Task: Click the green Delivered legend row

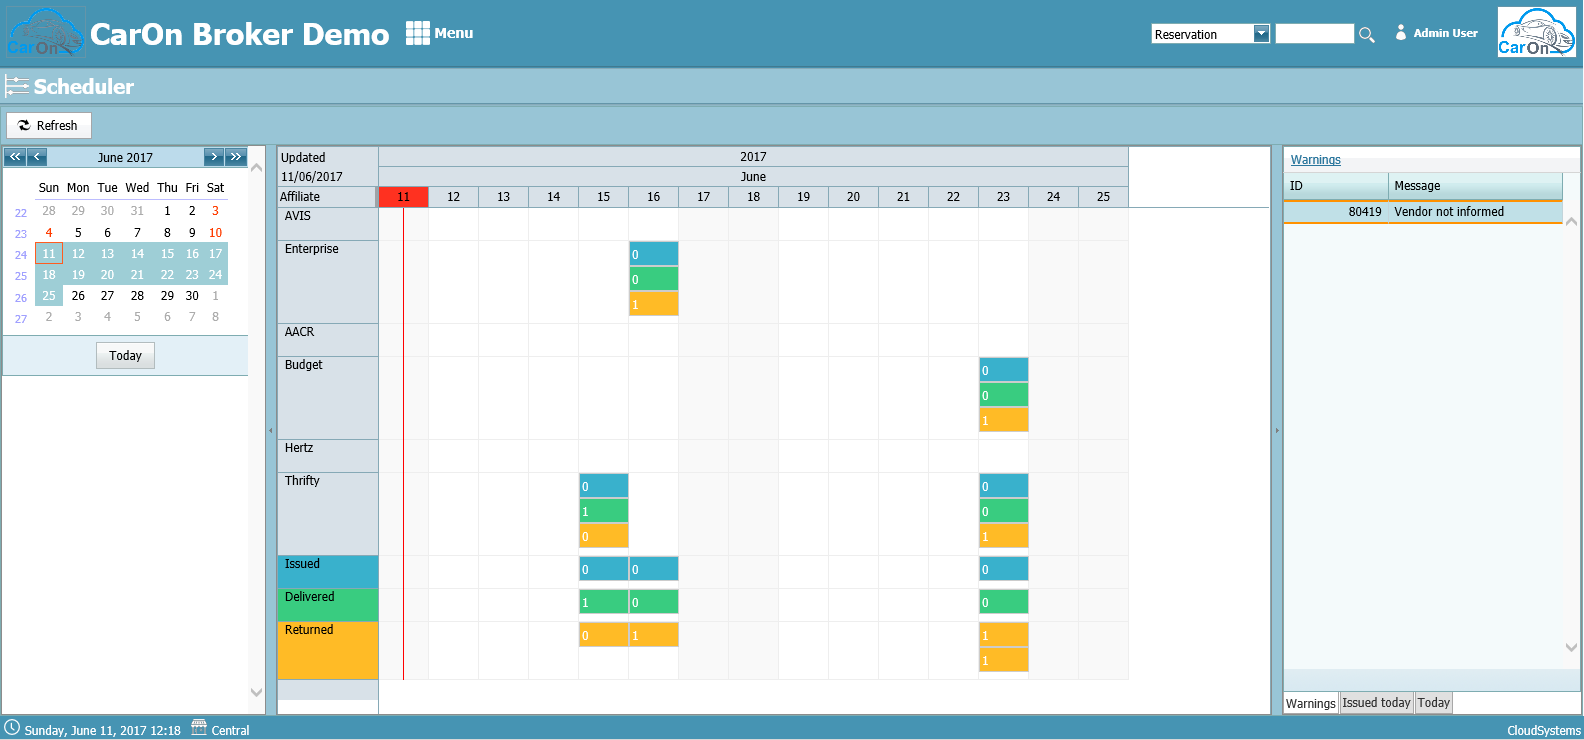Action: pyautogui.click(x=328, y=605)
